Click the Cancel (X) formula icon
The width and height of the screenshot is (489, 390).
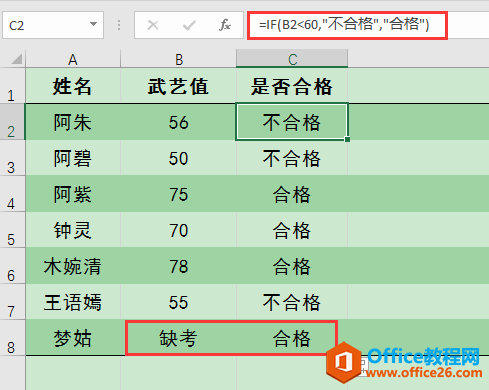click(153, 25)
